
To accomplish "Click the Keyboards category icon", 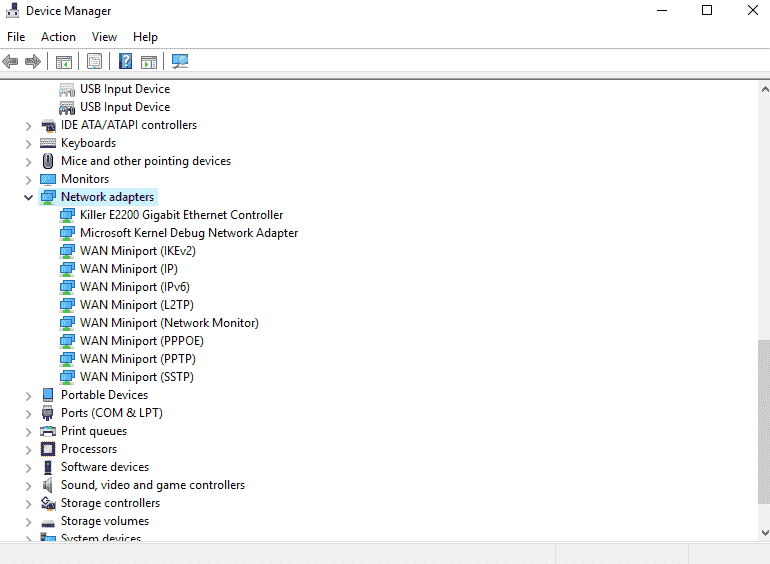I will pos(48,143).
